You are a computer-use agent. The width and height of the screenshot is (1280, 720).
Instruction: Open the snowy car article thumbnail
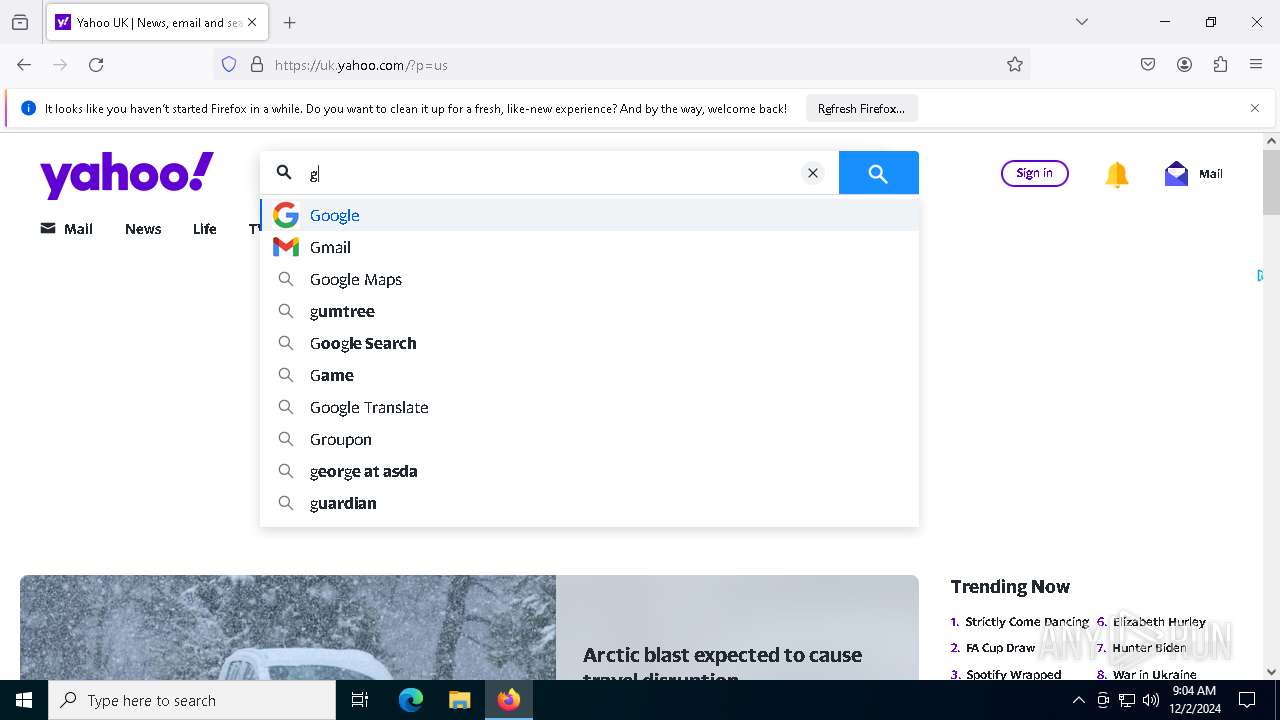(x=288, y=628)
